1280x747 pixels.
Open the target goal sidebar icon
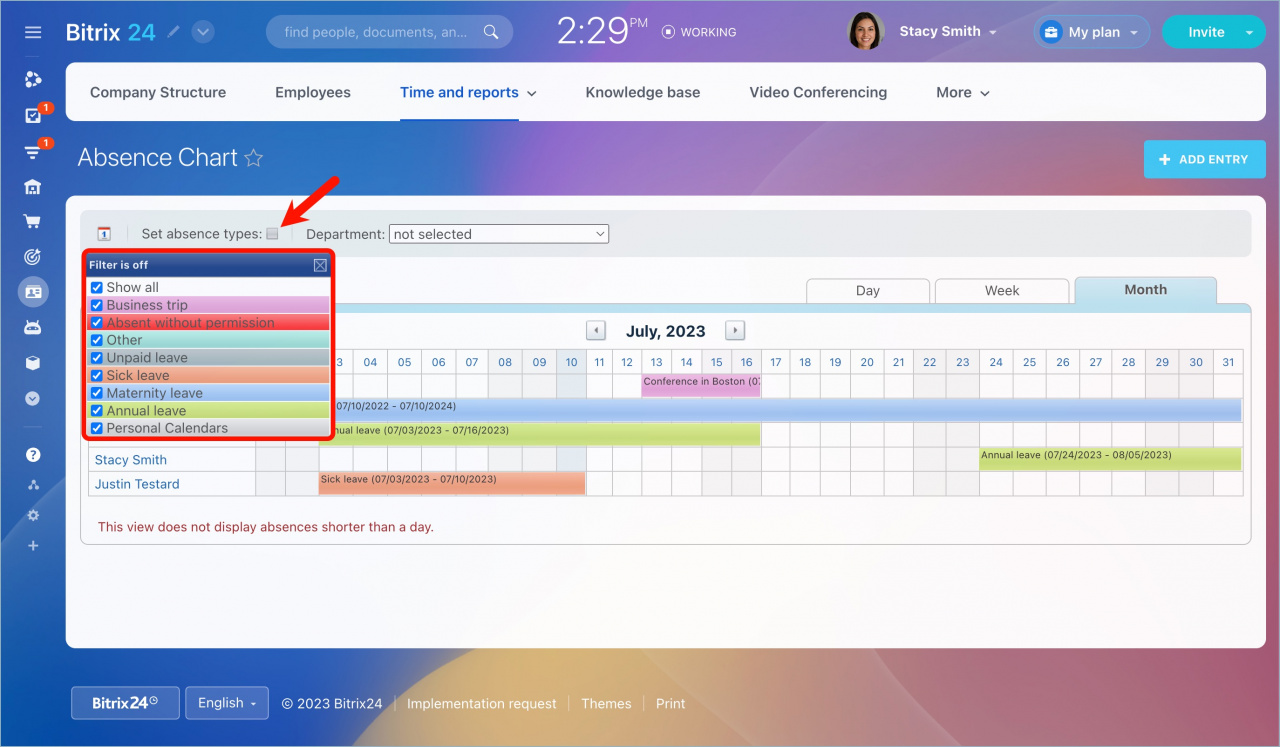click(x=33, y=257)
